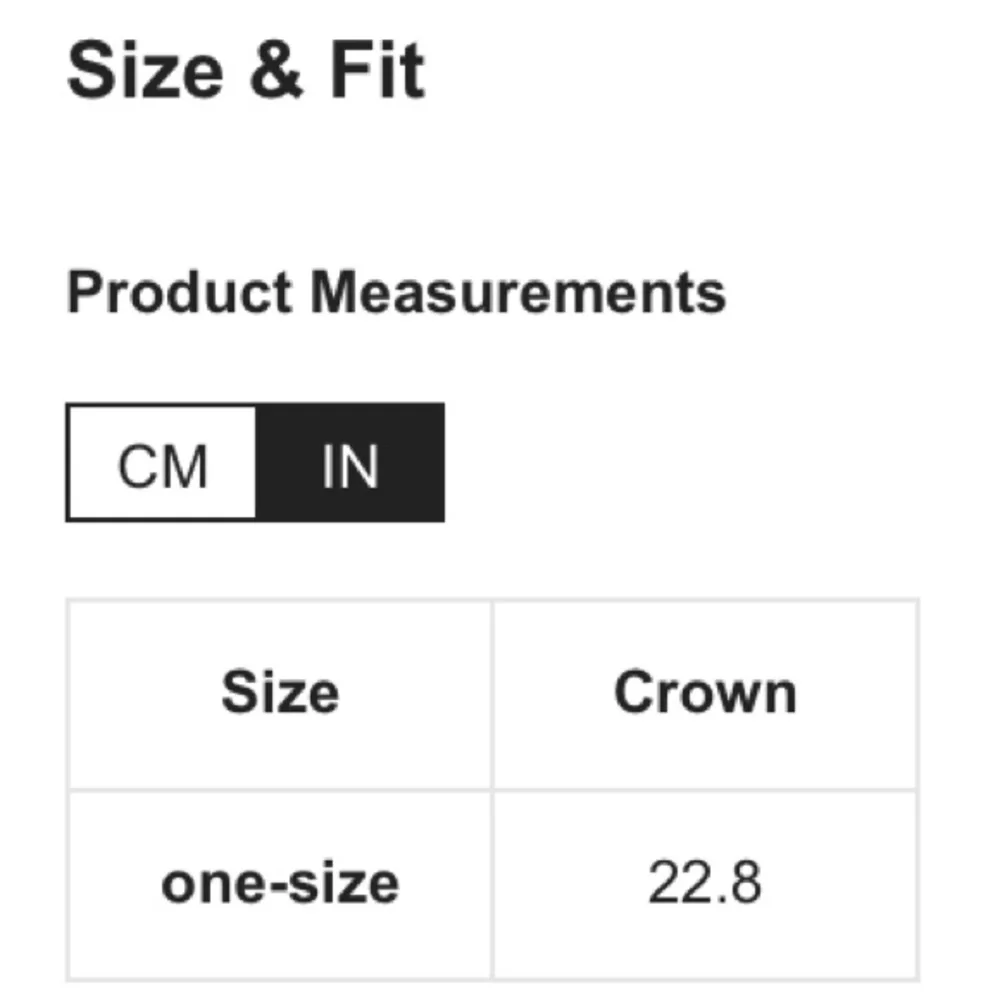Screen dimensions: 1000x1000
Task: Choose the dark highlighted inches button
Action: pyautogui.click(x=350, y=462)
